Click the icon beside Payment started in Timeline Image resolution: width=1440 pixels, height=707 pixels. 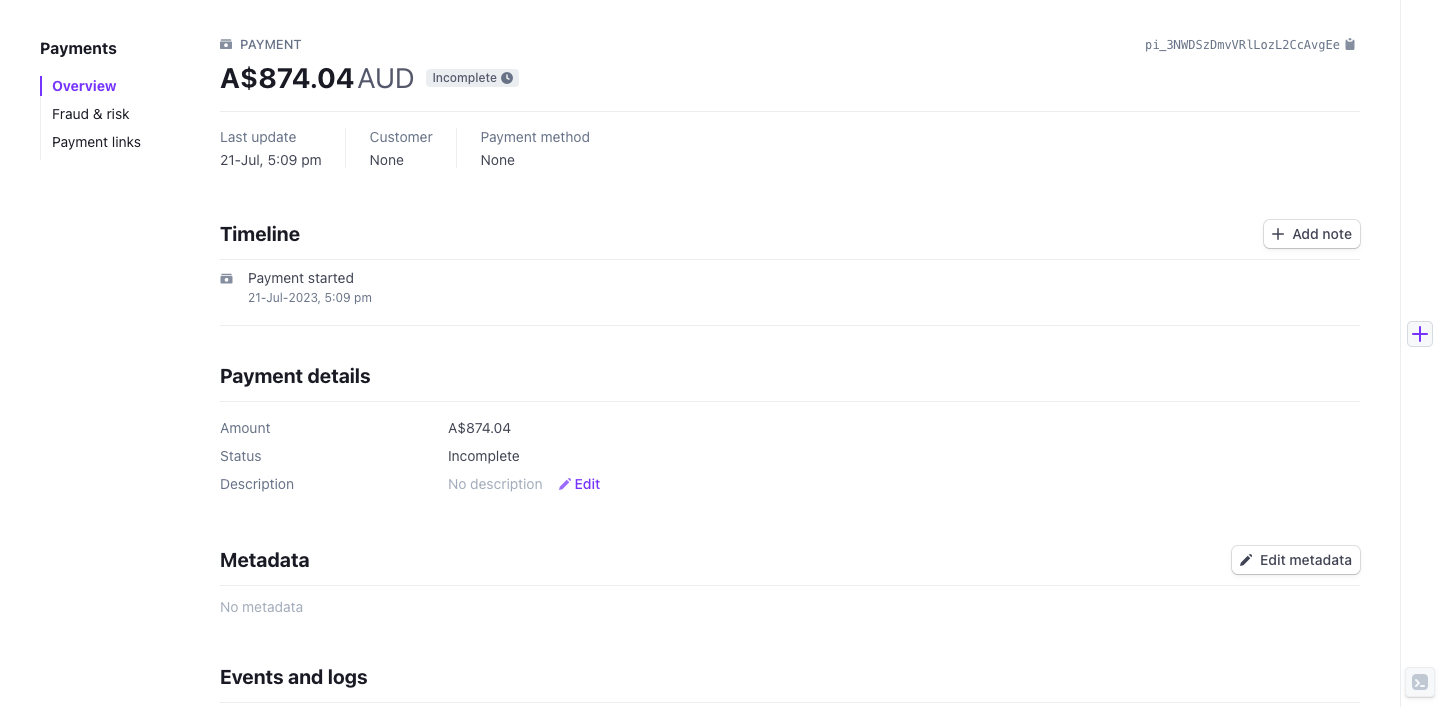click(226, 279)
